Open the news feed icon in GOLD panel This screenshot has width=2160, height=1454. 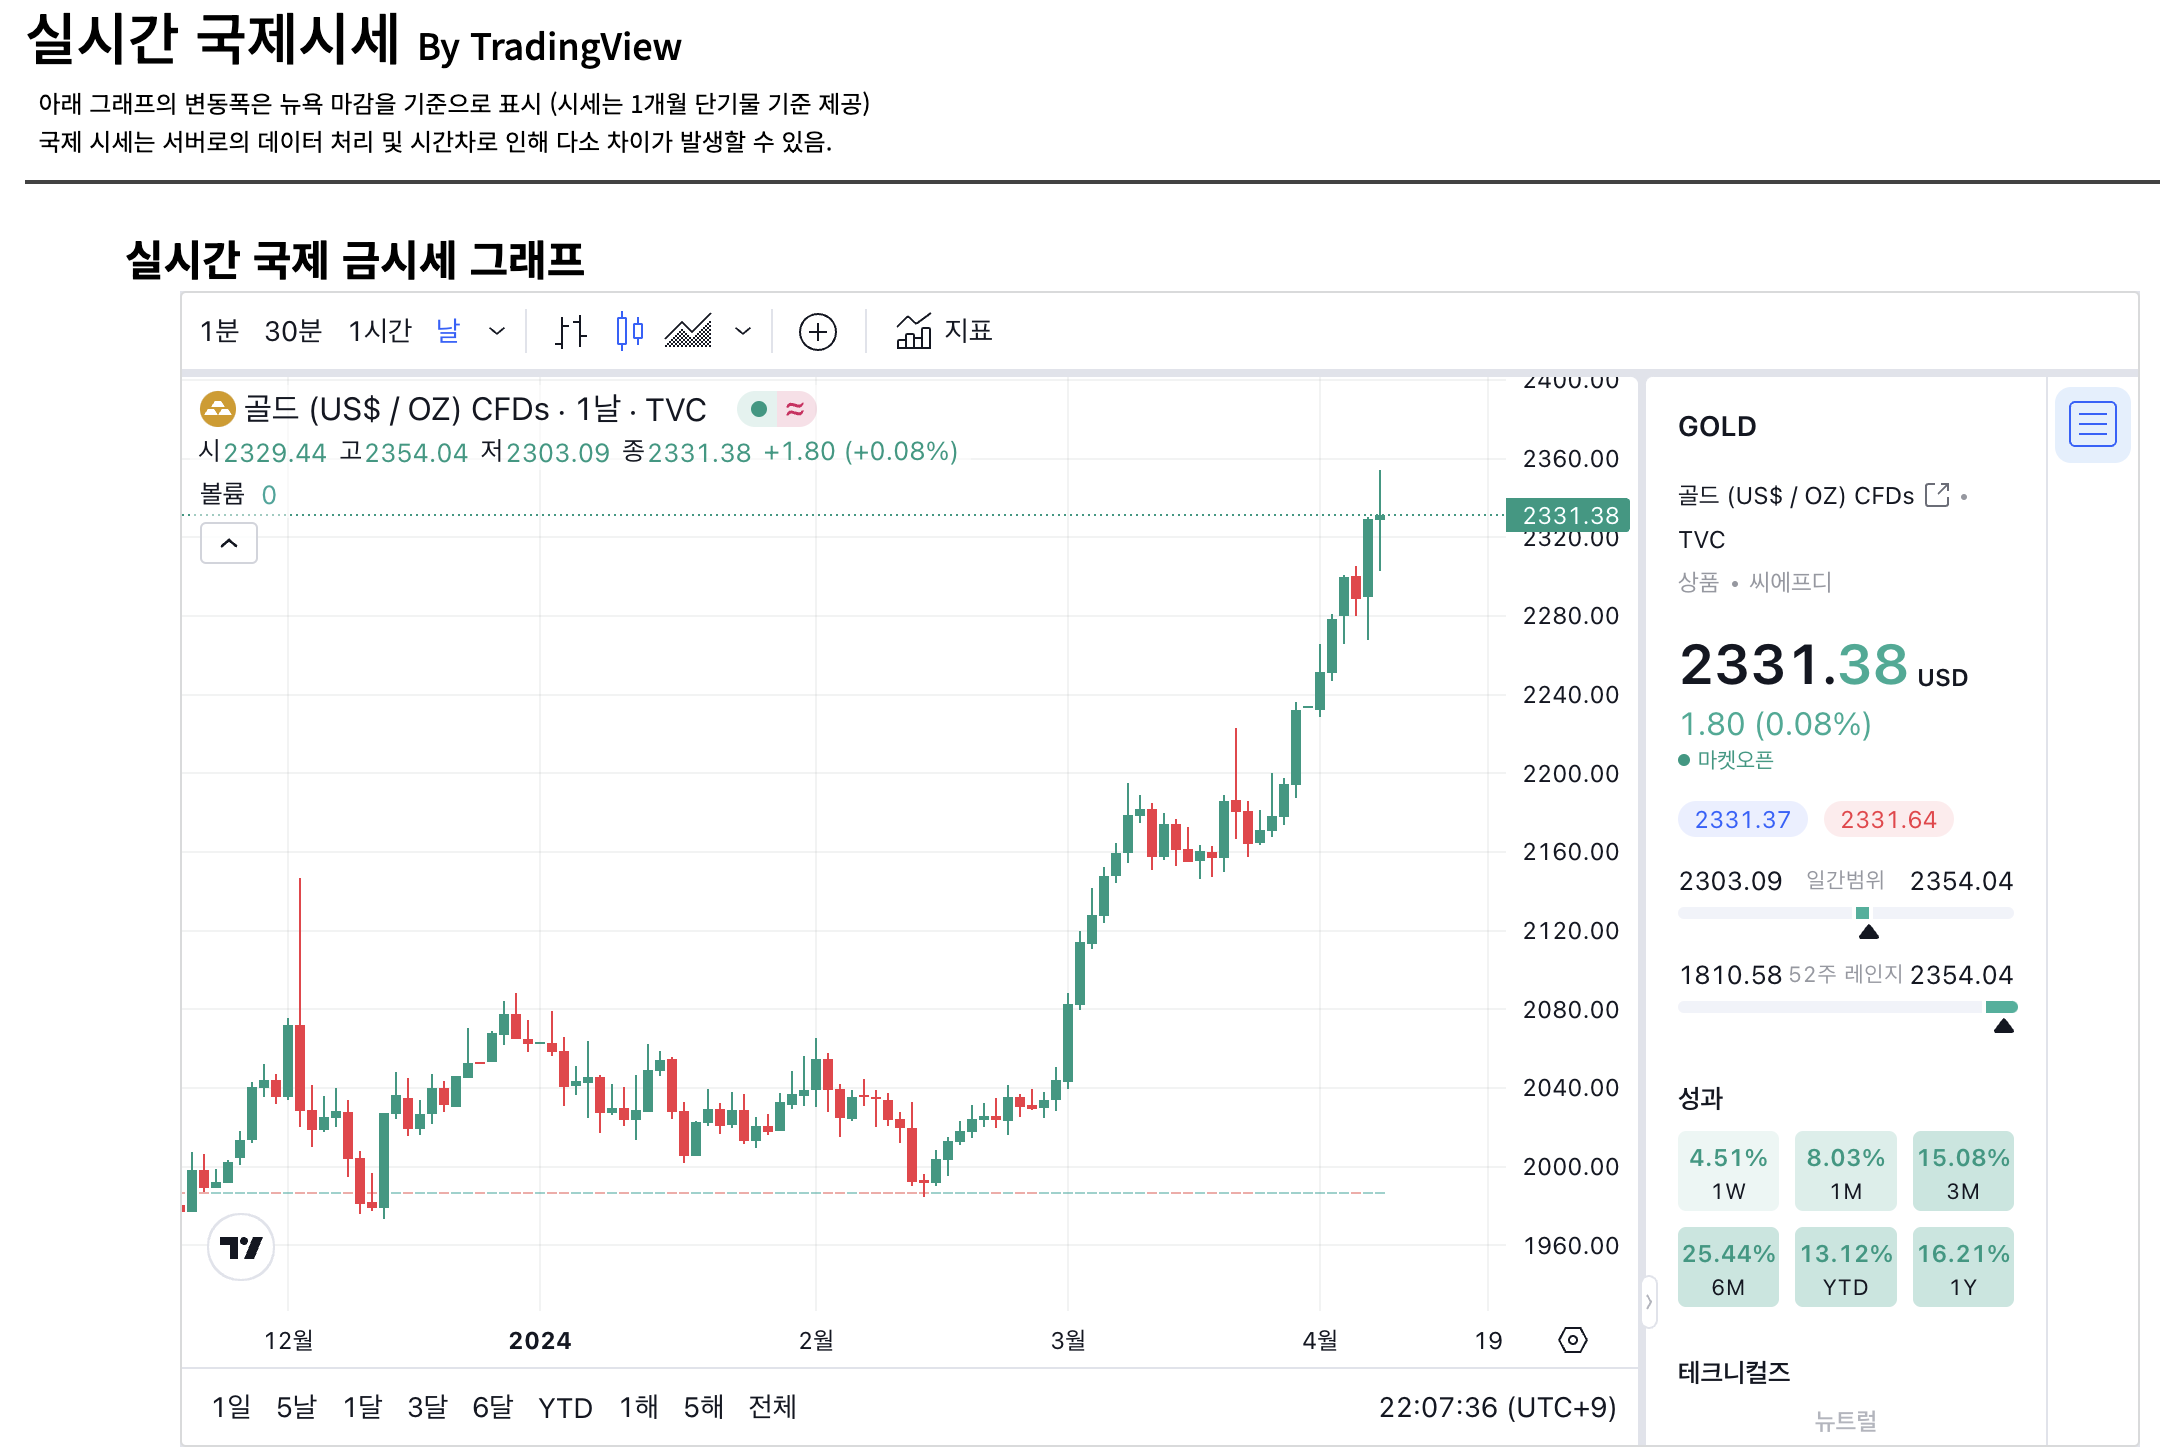point(2093,425)
